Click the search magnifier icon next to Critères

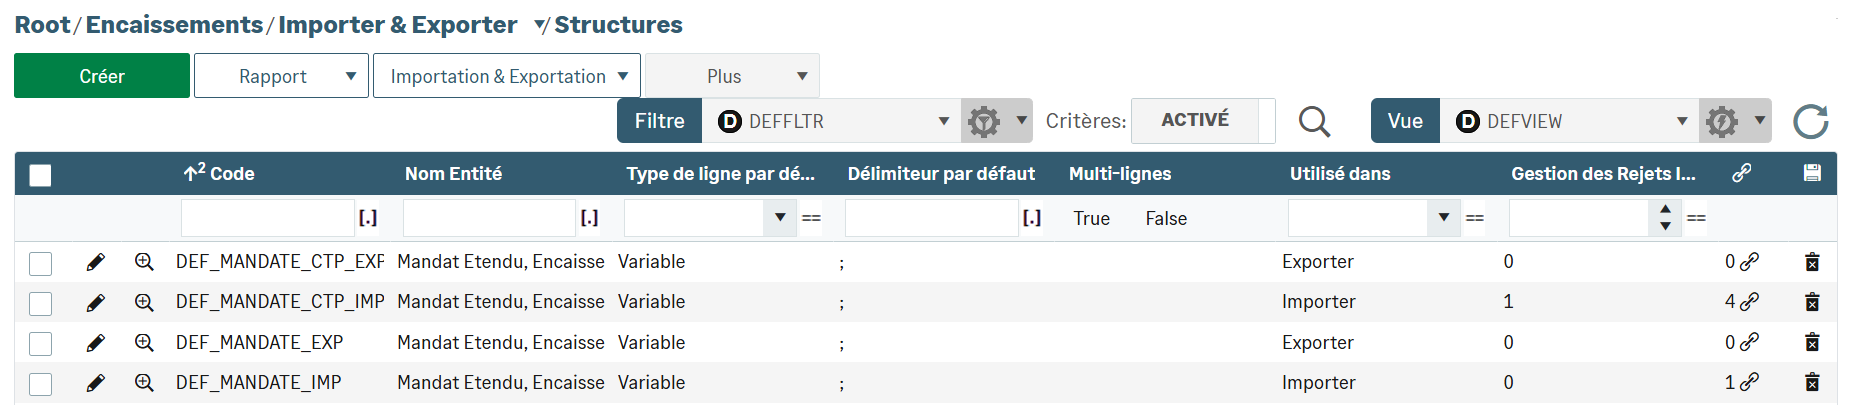point(1314,121)
